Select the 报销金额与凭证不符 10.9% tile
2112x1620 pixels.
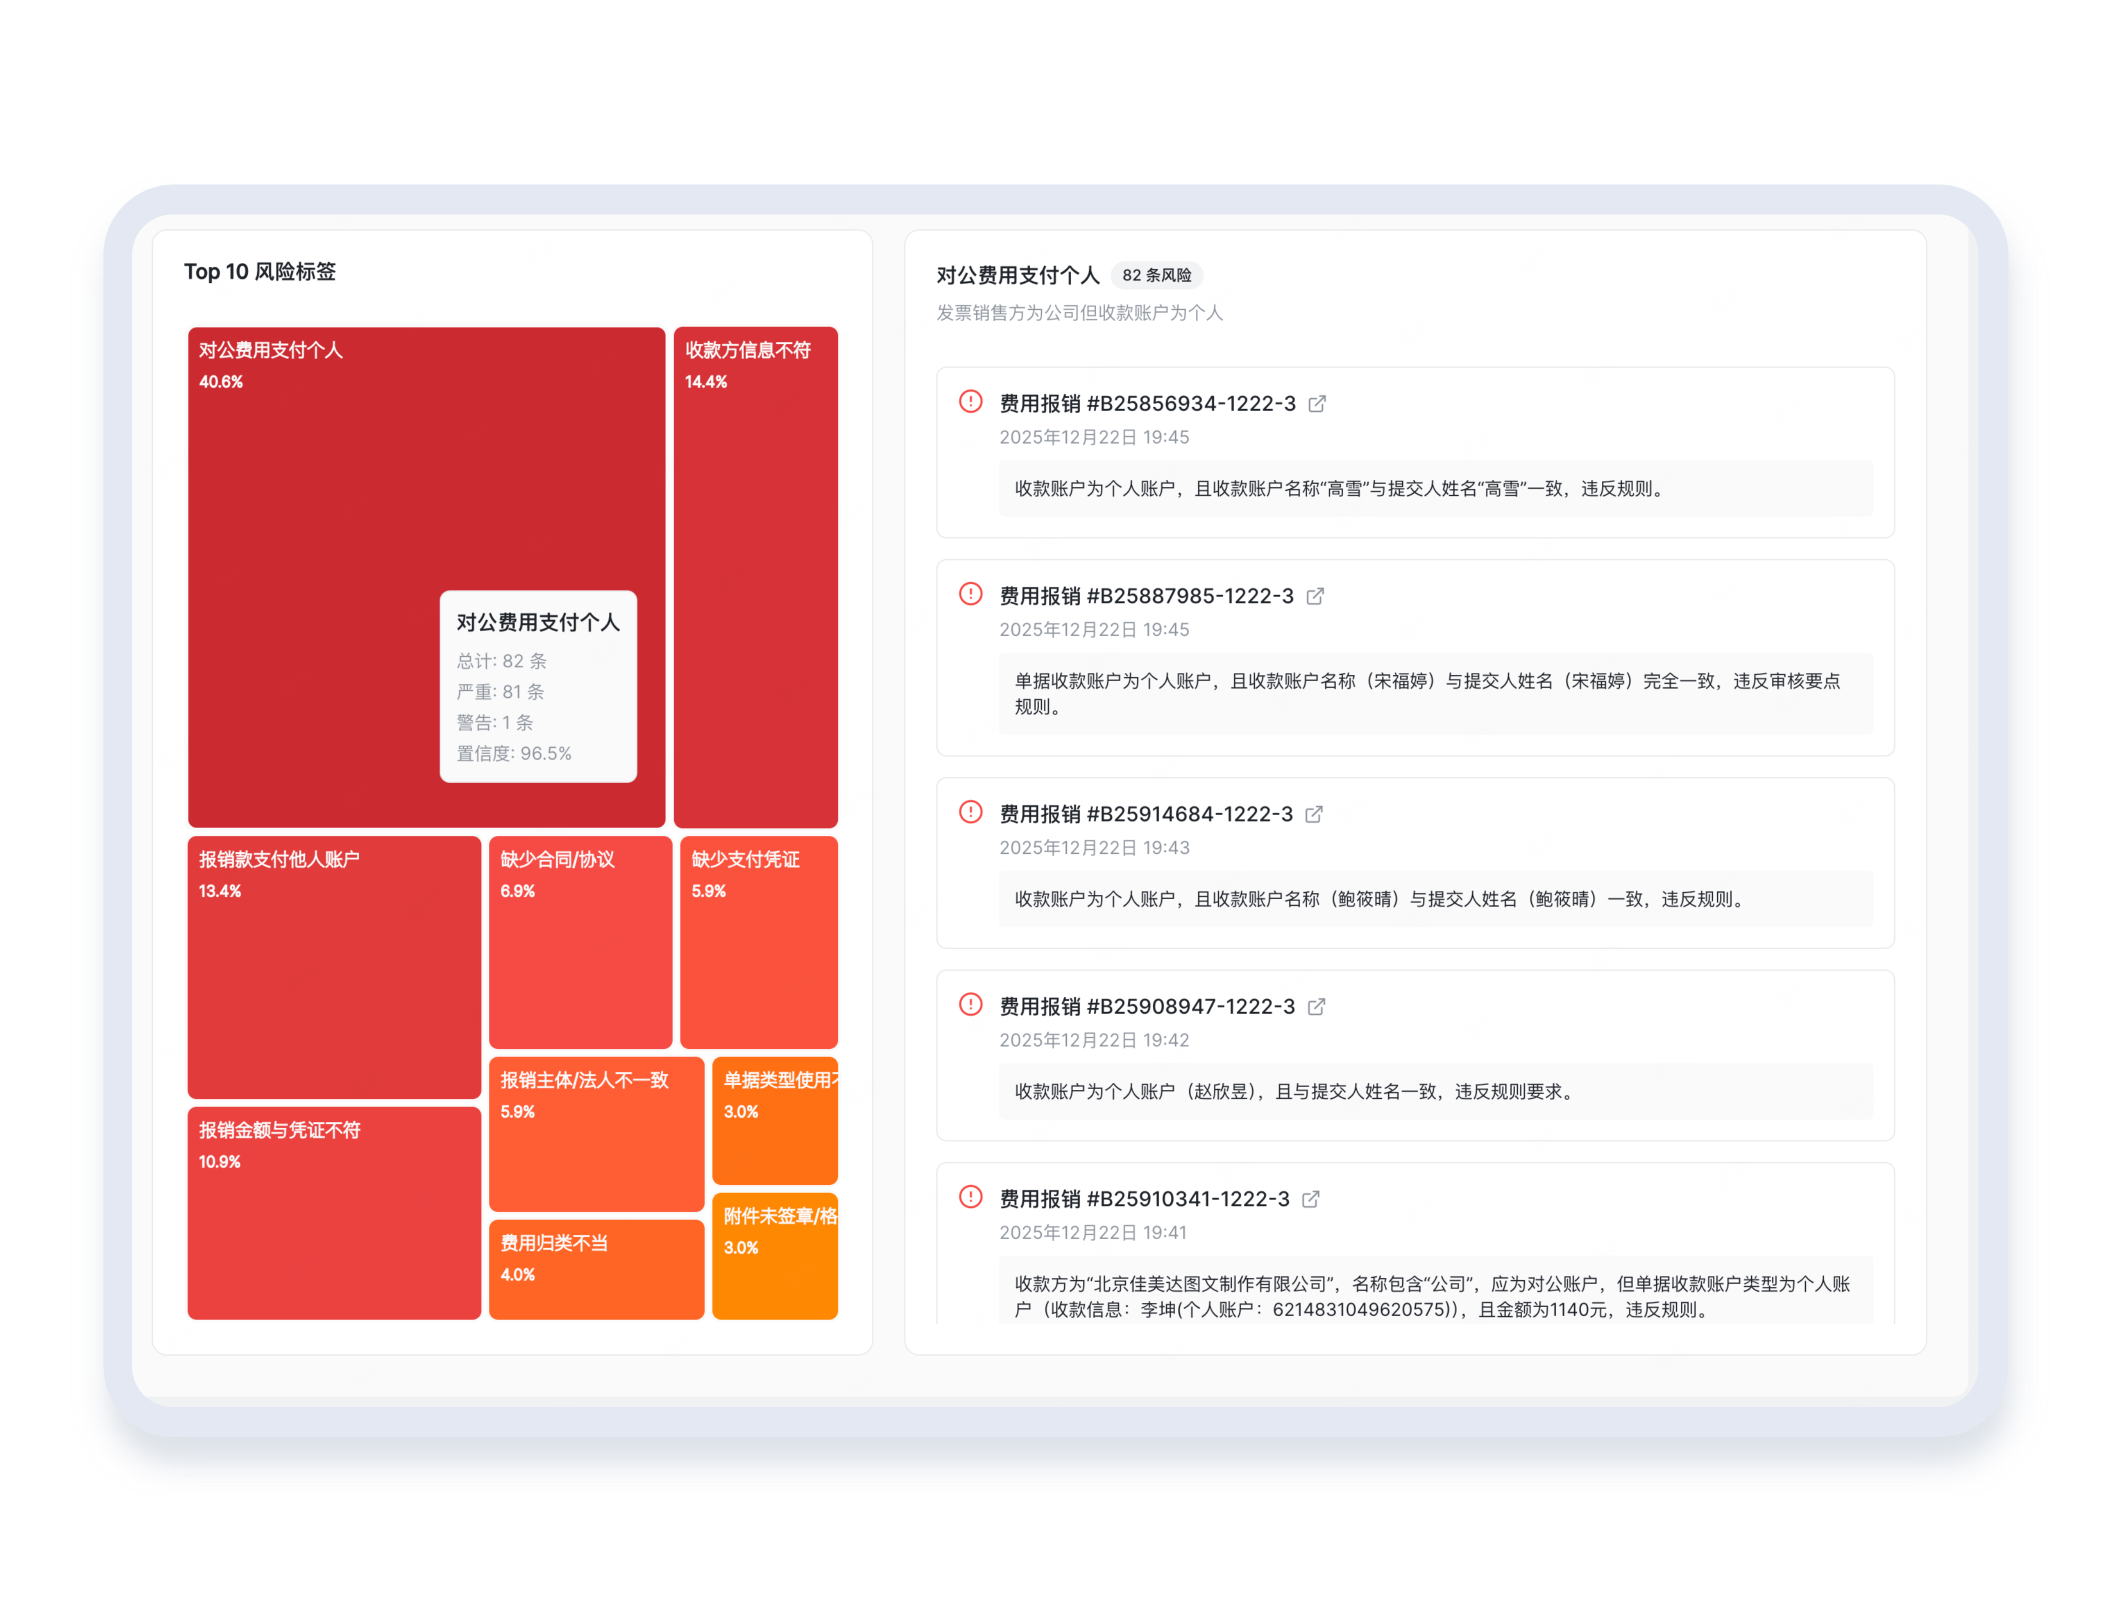(334, 1213)
